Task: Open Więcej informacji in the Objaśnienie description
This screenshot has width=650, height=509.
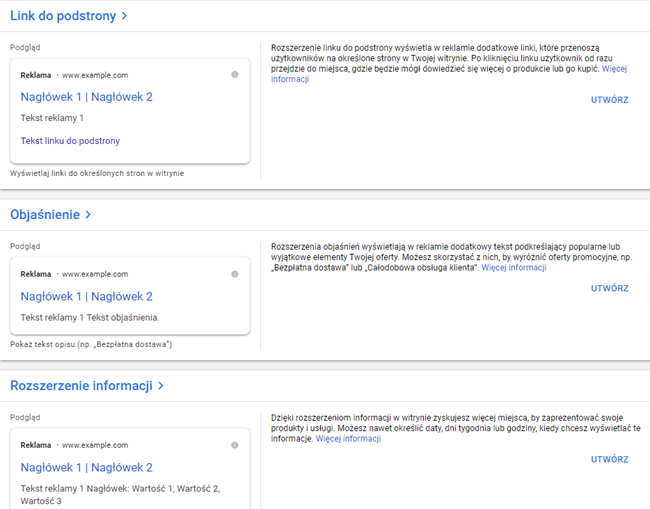Action: click(514, 268)
